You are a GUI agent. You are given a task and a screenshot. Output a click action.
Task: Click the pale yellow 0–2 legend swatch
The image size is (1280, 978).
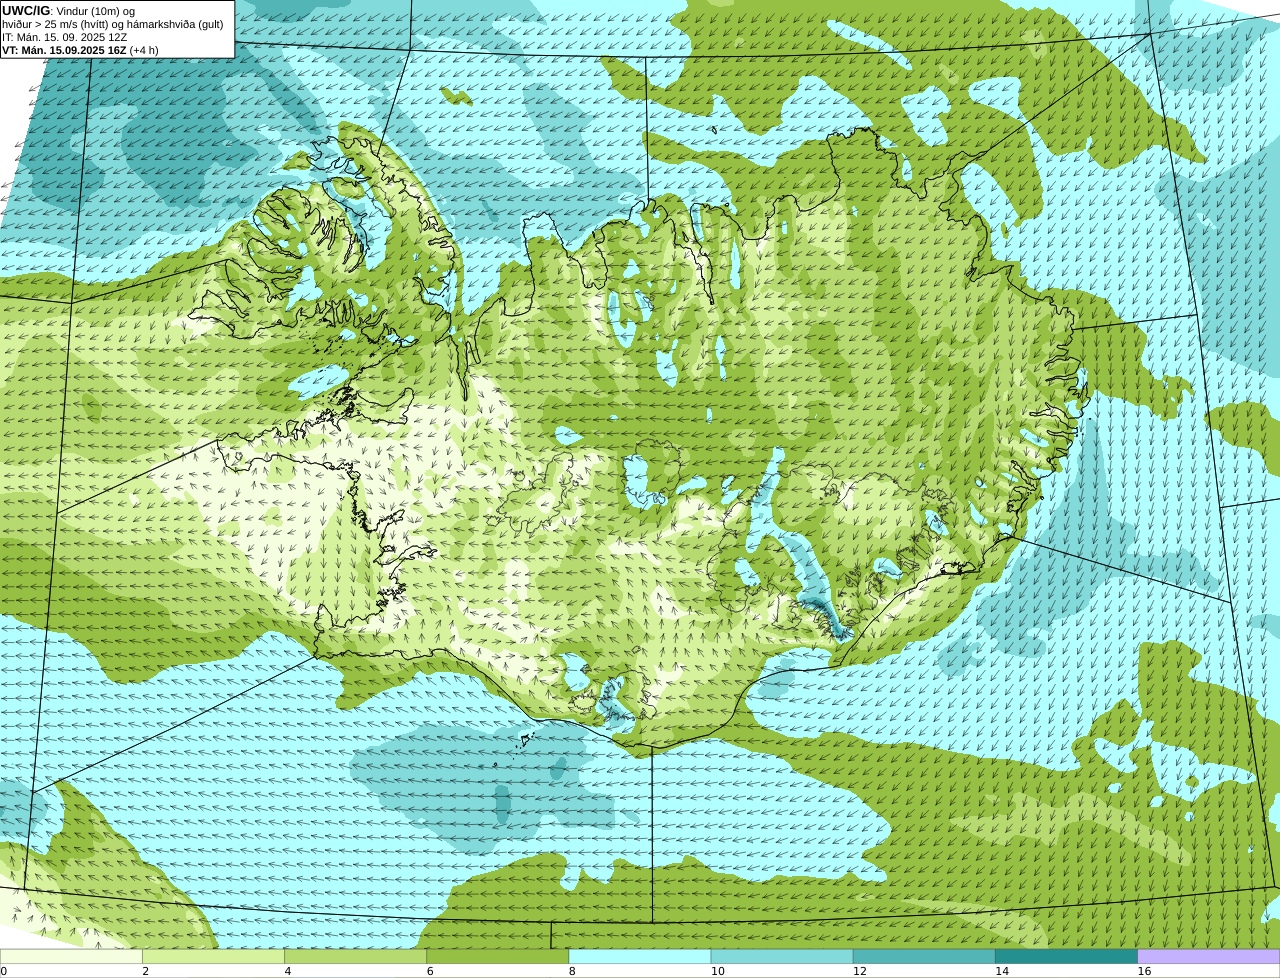pyautogui.click(x=71, y=956)
